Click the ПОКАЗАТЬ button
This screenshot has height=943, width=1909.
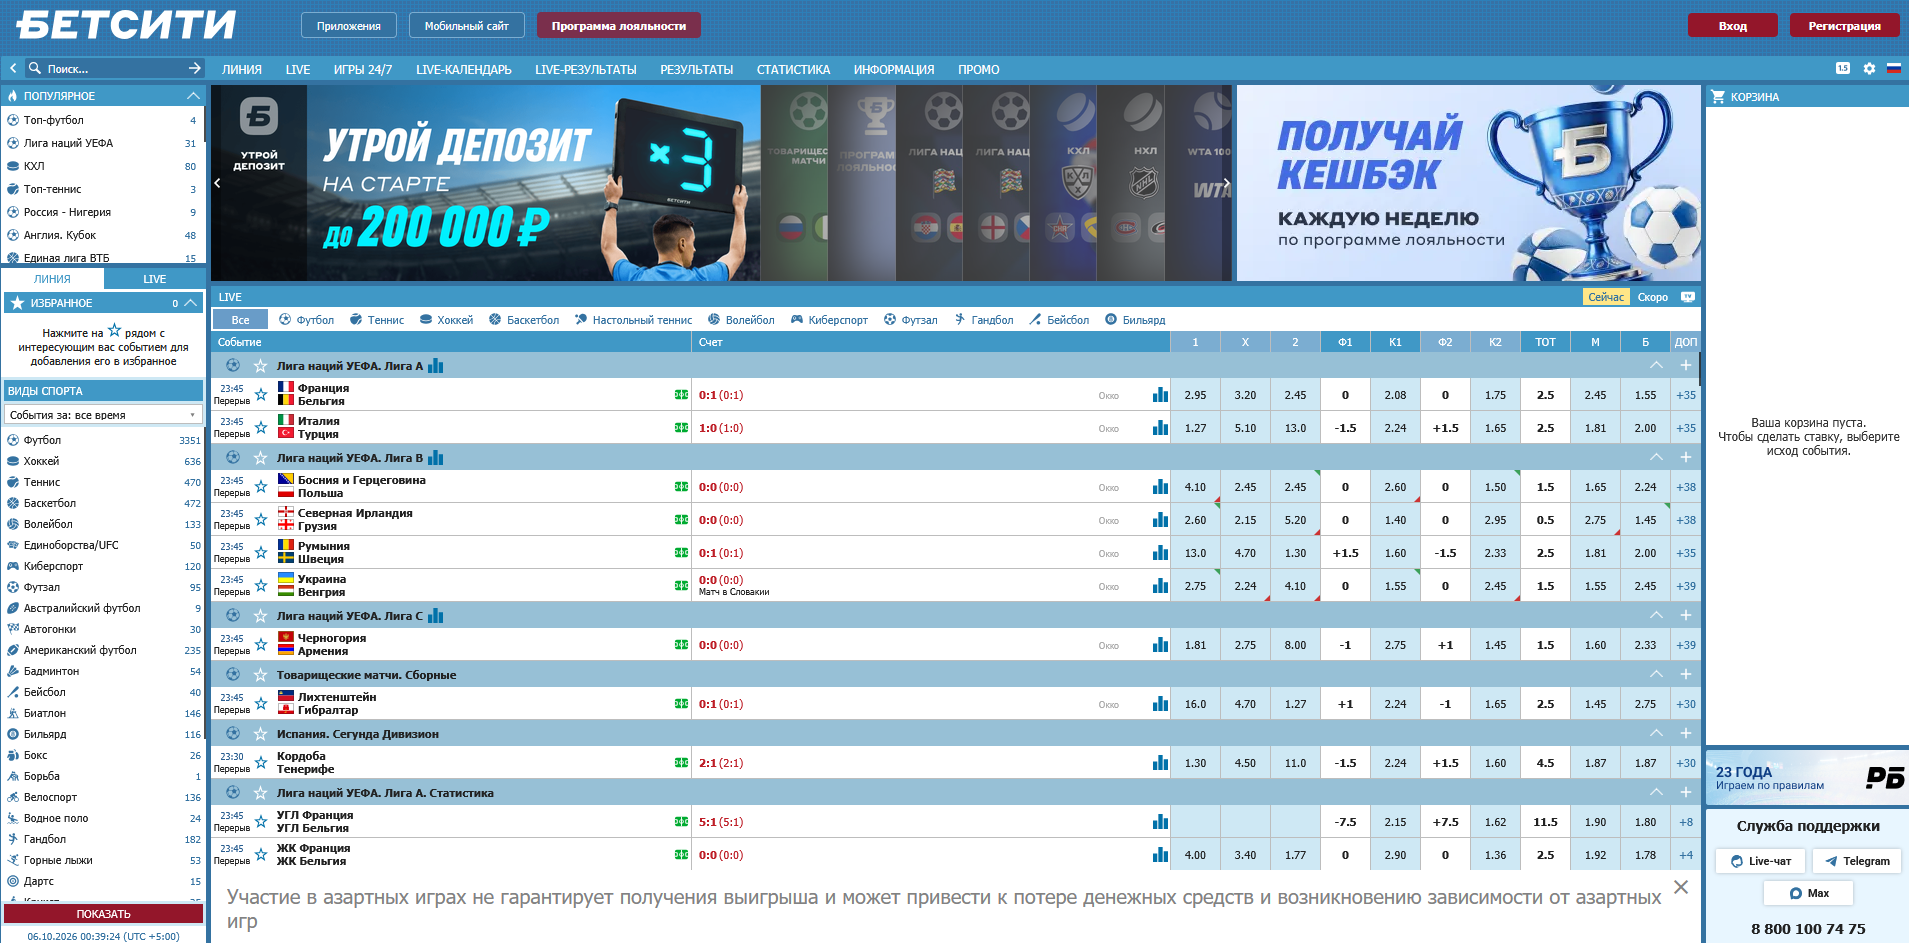pyautogui.click(x=103, y=914)
